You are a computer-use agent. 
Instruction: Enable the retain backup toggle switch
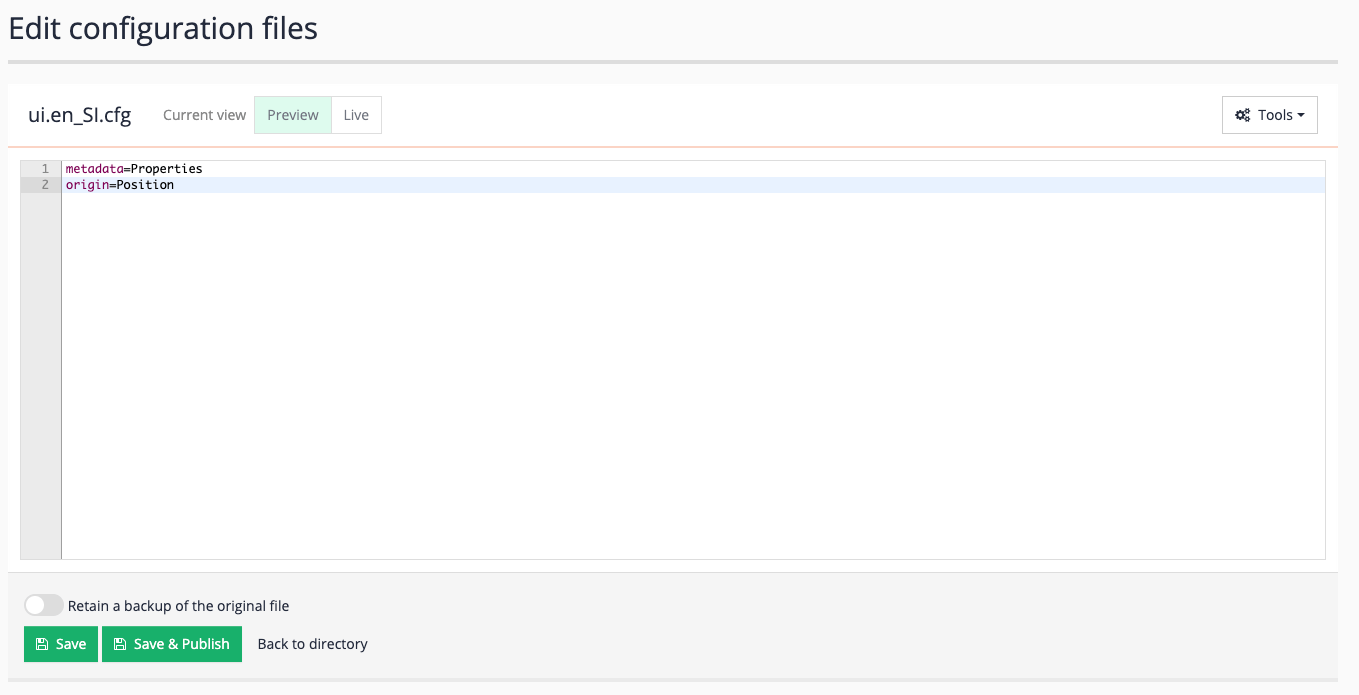coord(44,605)
